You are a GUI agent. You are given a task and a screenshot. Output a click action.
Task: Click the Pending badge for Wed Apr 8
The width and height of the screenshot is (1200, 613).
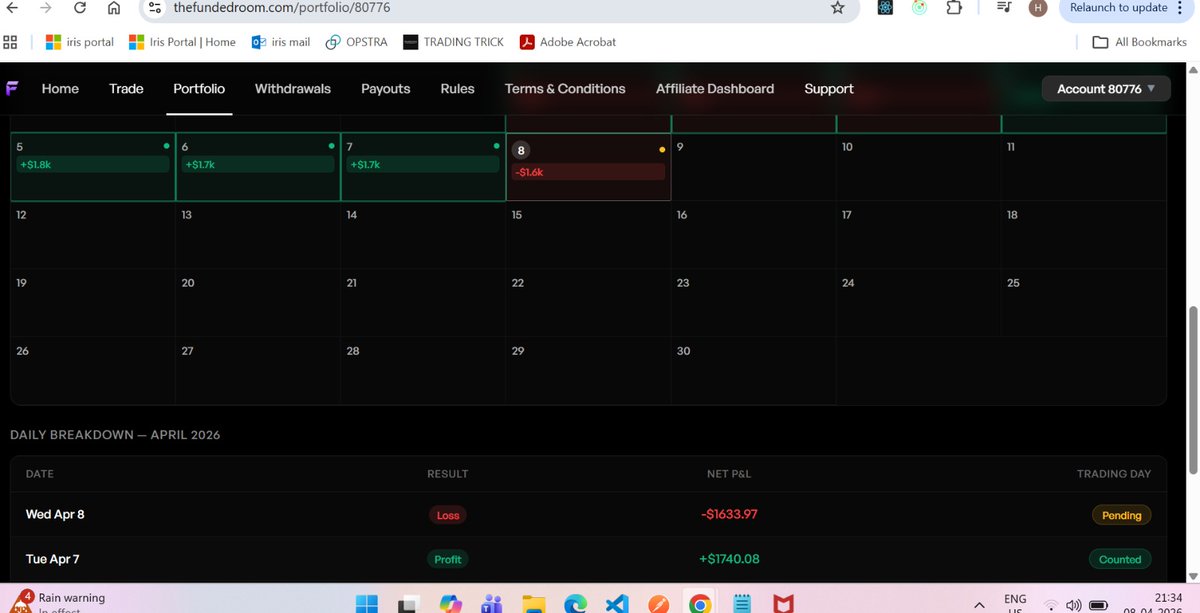[1121, 515]
